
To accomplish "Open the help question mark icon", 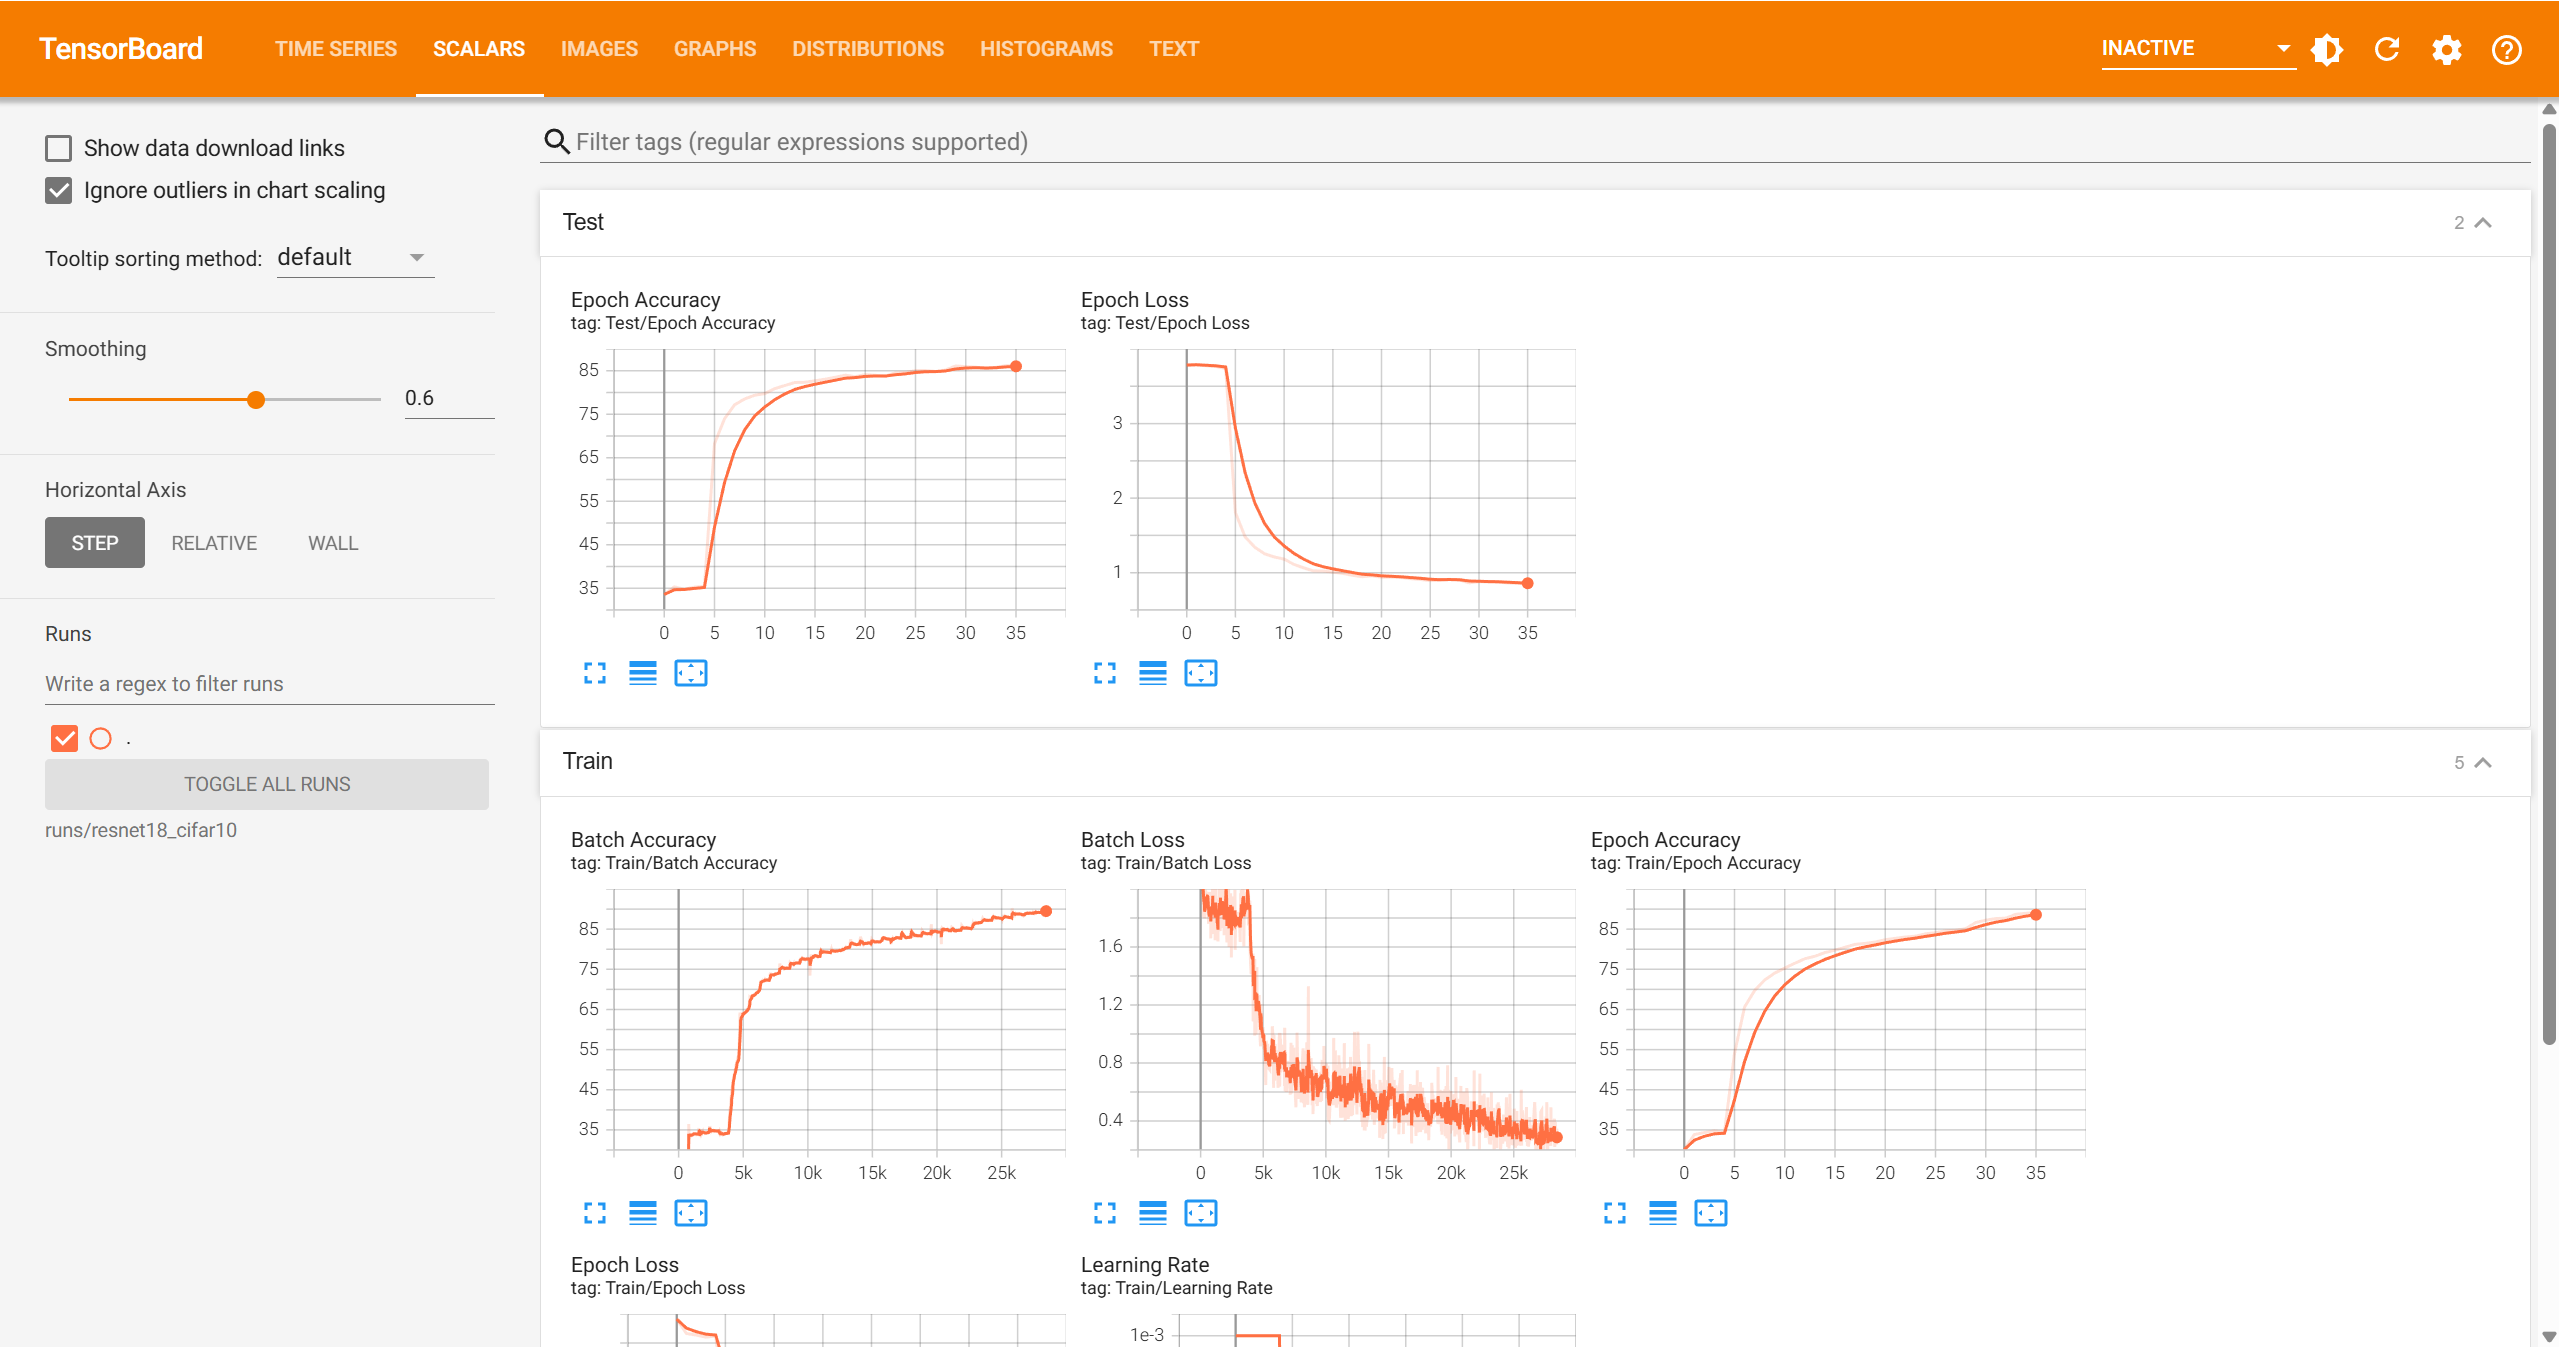I will 2506,49.
